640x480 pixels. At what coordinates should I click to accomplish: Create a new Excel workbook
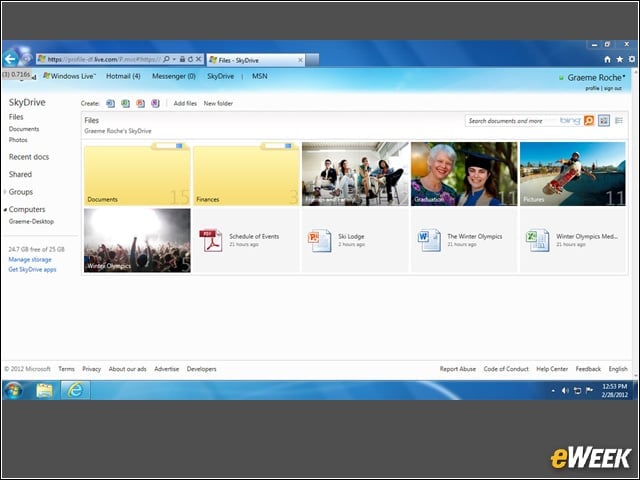(x=126, y=104)
